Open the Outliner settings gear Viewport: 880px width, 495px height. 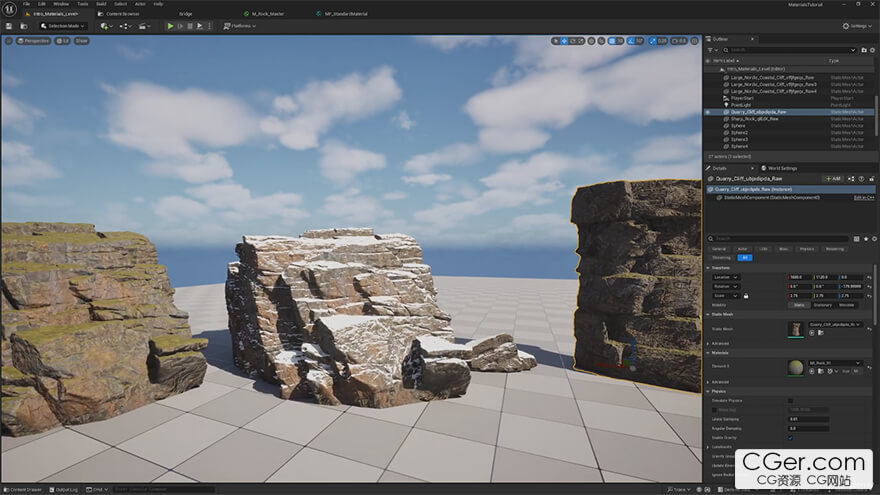click(x=872, y=50)
